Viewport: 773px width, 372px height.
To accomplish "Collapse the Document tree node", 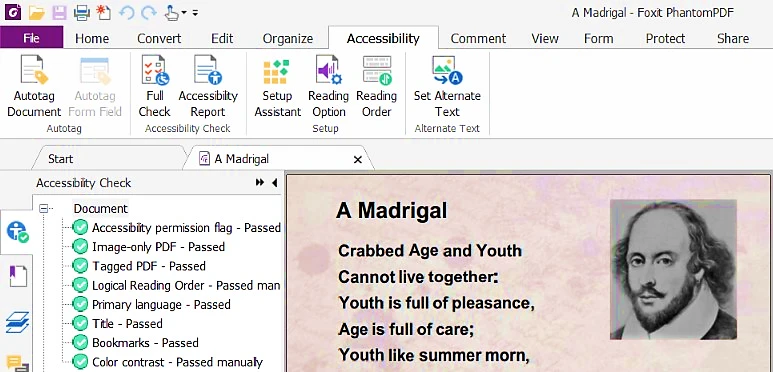I will pos(43,208).
